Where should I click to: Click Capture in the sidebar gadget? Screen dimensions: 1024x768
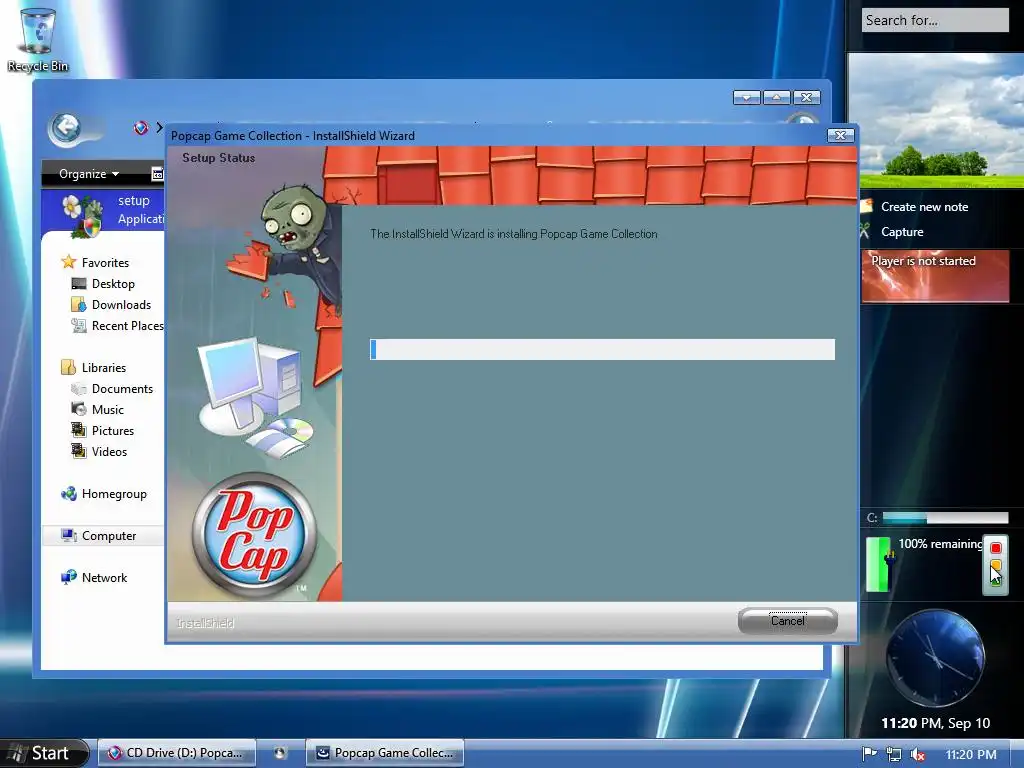pyautogui.click(x=902, y=232)
